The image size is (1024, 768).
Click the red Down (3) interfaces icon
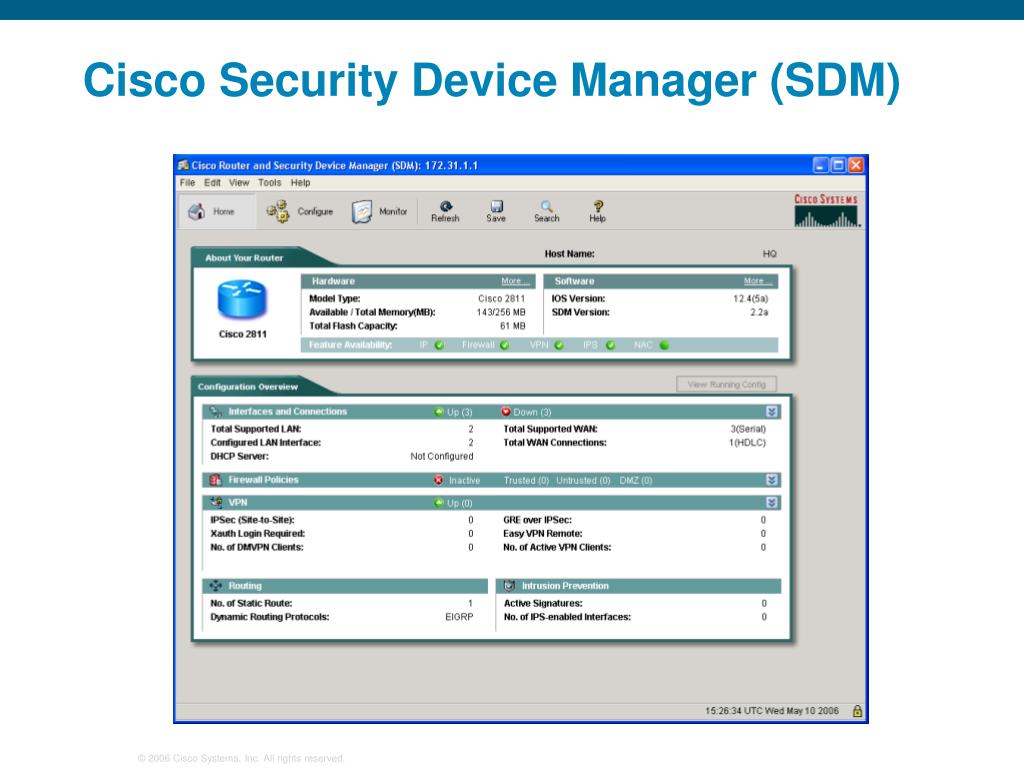pyautogui.click(x=505, y=412)
